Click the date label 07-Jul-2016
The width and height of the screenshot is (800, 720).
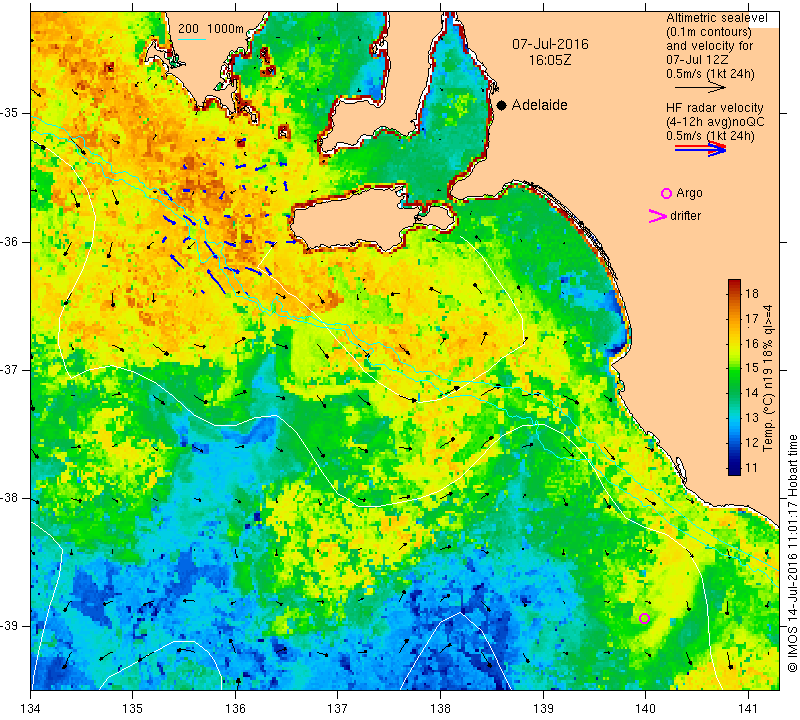[x=550, y=44]
